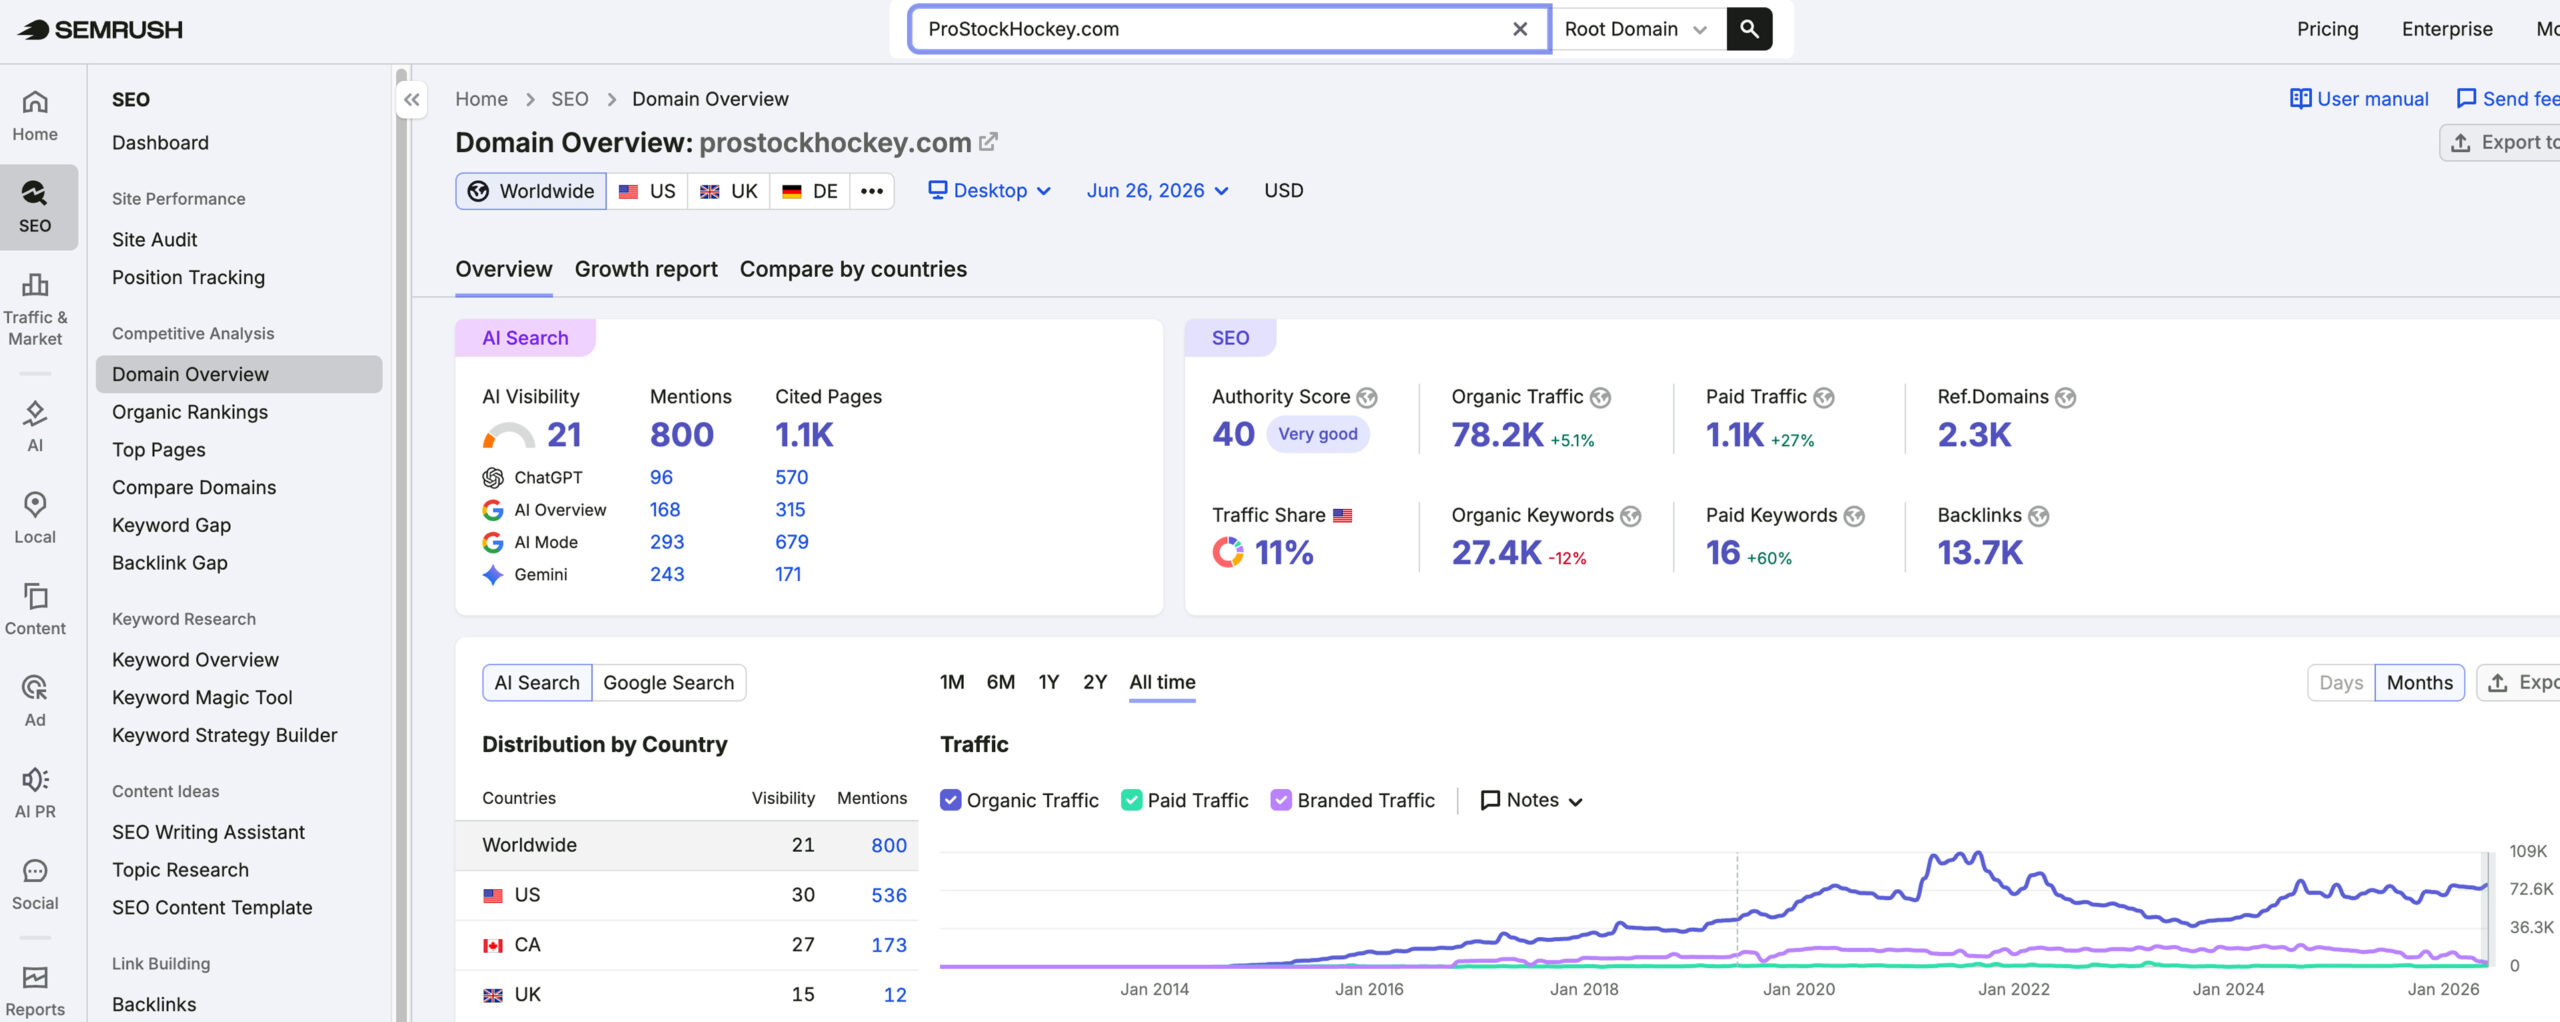Open the Home sidebar icon

pyautogui.click(x=35, y=117)
